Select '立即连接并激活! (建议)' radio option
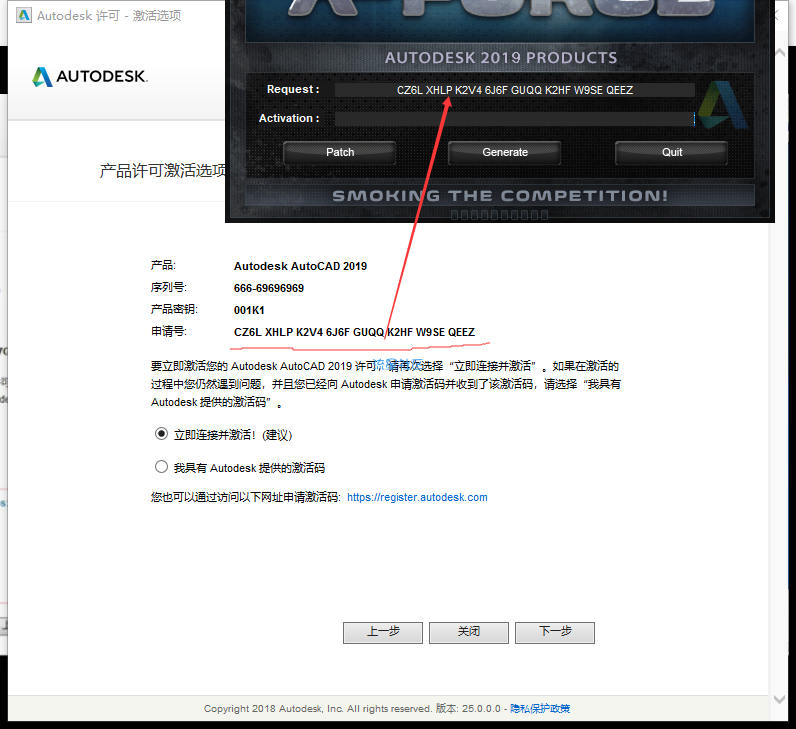Viewport: 796px width, 729px height. 161,434
